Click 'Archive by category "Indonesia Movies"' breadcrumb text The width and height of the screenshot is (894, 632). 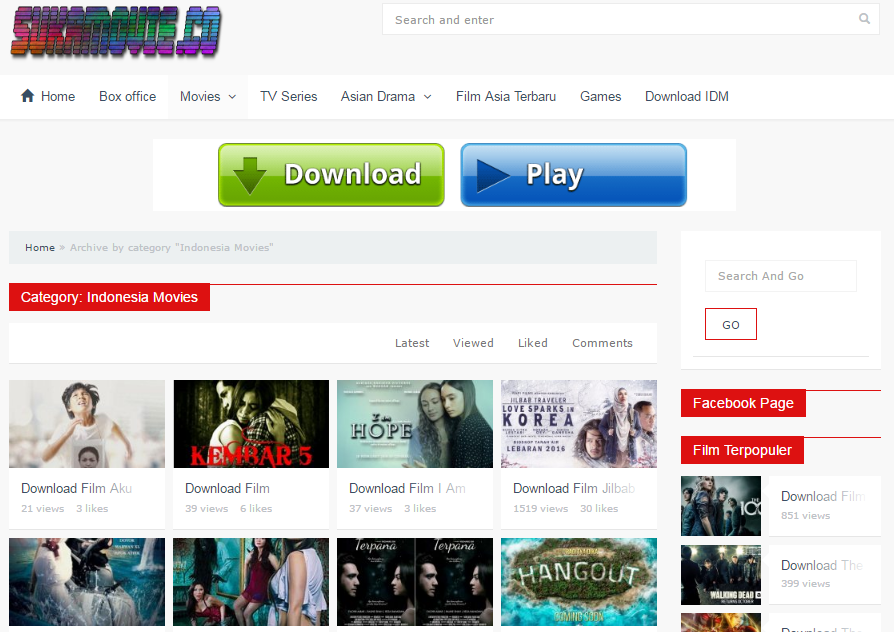coord(172,248)
